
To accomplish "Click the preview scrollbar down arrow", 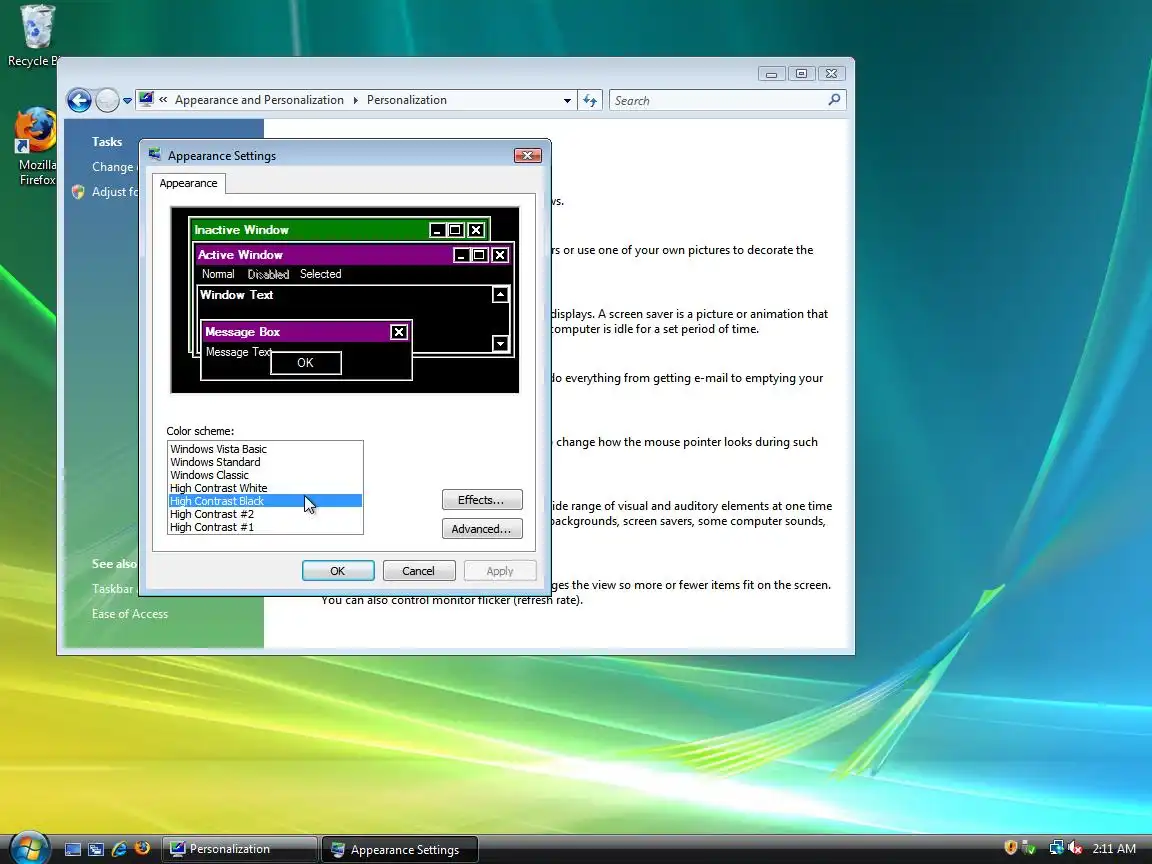I will (x=500, y=343).
